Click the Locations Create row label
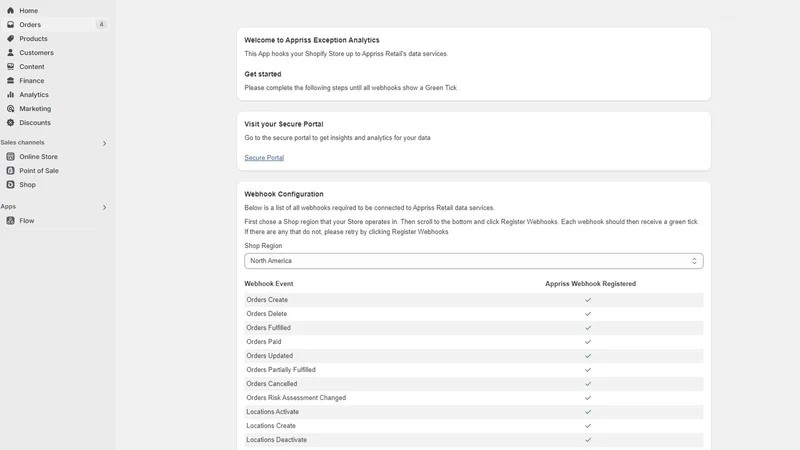Image resolution: width=800 pixels, height=450 pixels. click(x=271, y=426)
